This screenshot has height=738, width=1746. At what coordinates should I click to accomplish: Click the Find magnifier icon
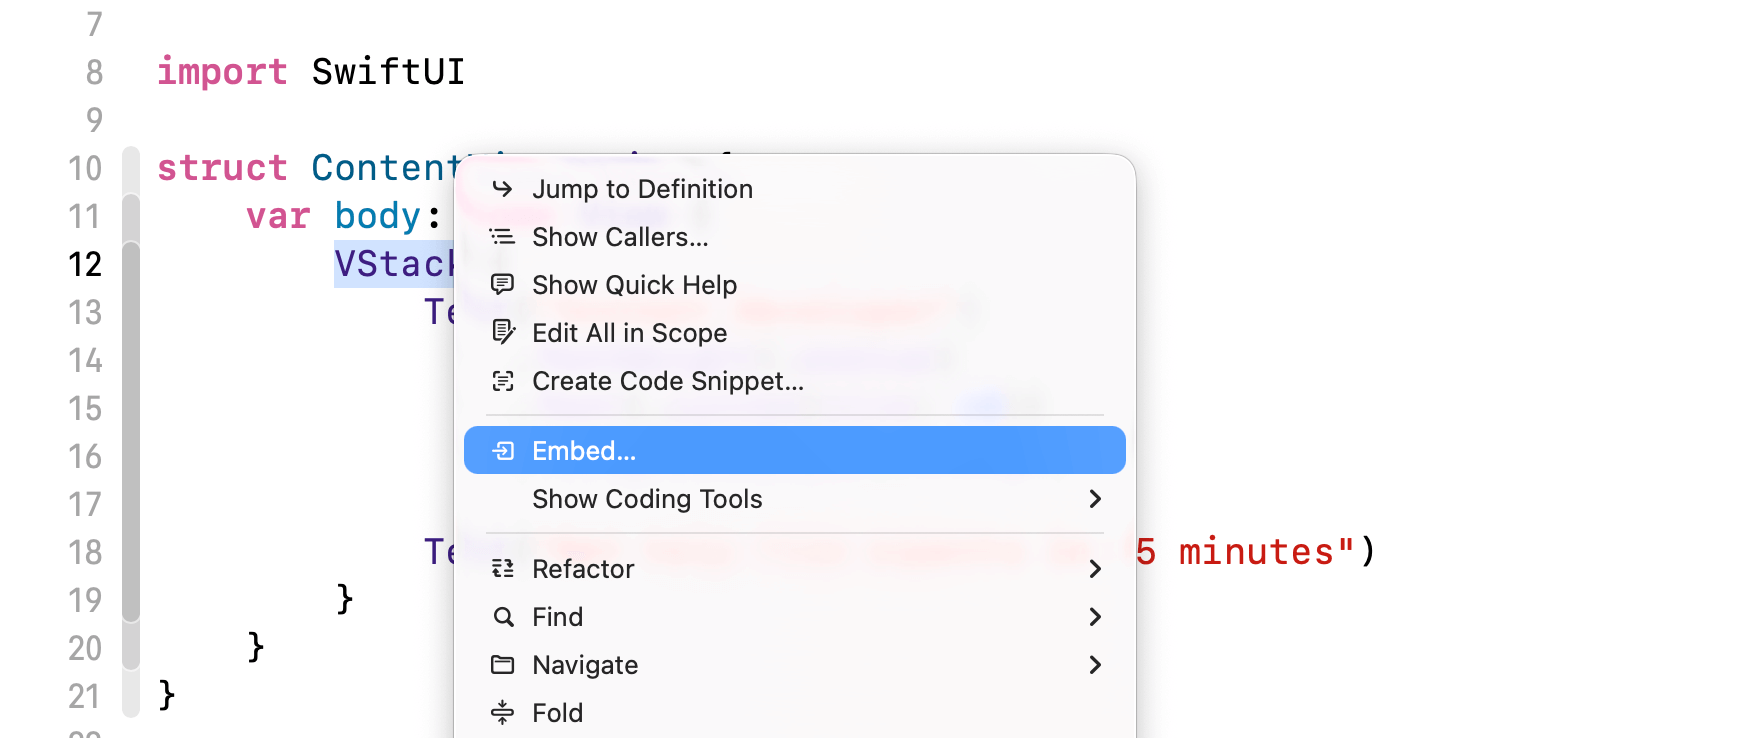(x=503, y=617)
